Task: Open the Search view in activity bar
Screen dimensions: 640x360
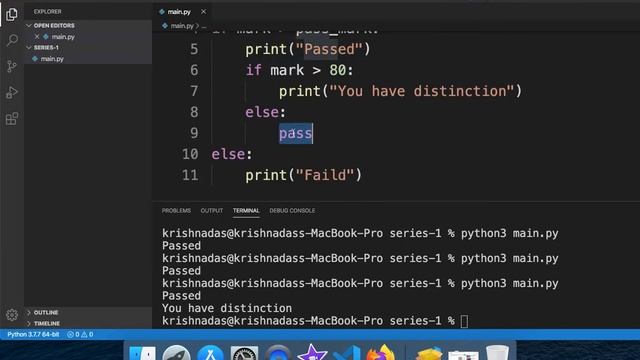Action: tap(12, 40)
